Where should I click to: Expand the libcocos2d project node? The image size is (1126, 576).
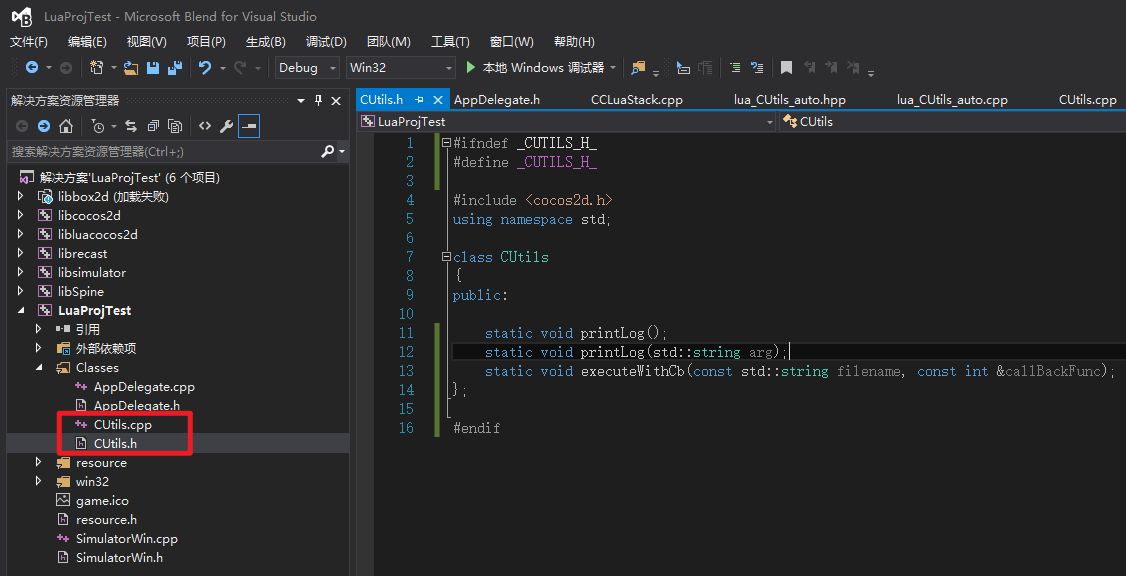21,216
